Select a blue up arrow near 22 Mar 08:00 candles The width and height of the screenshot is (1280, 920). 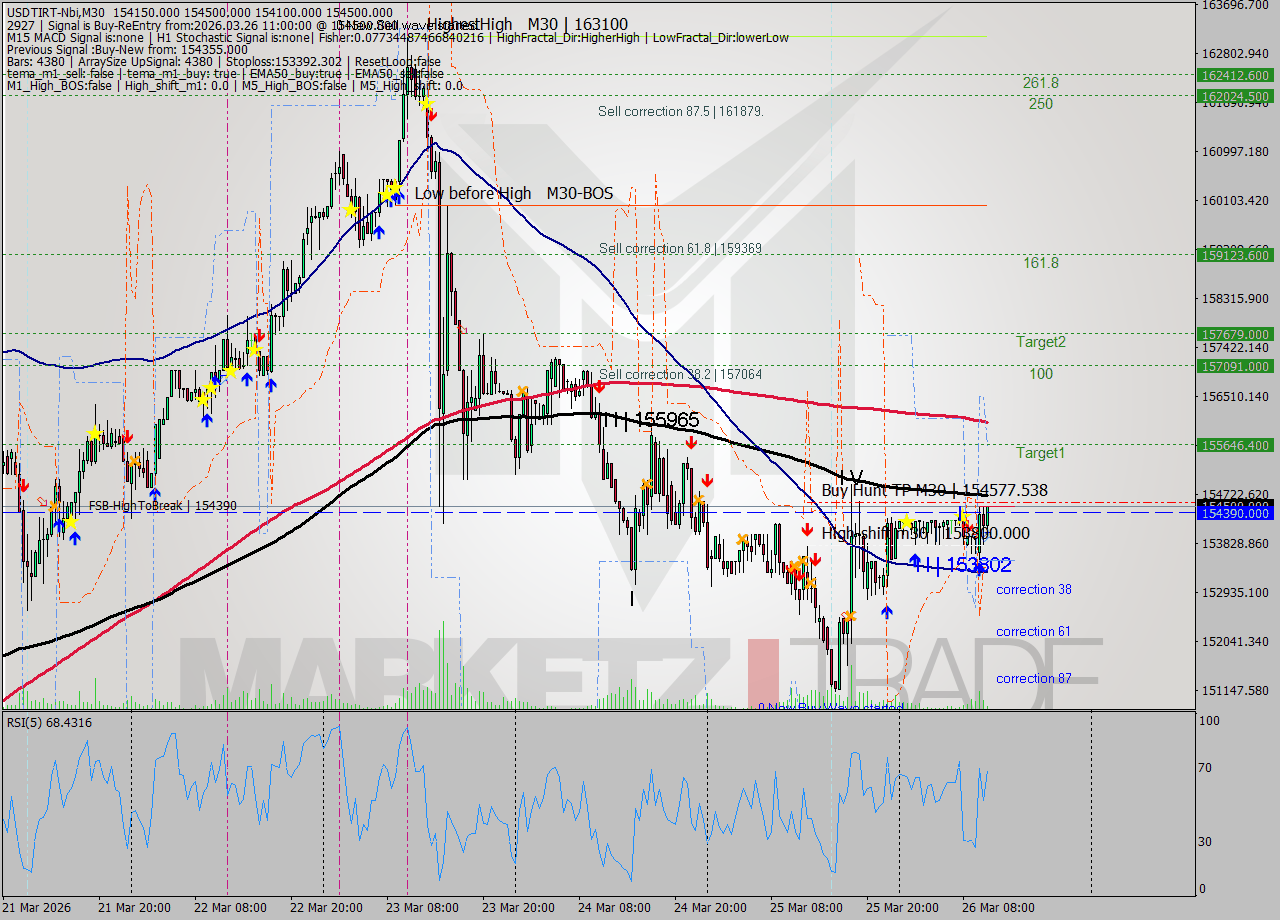[247, 381]
